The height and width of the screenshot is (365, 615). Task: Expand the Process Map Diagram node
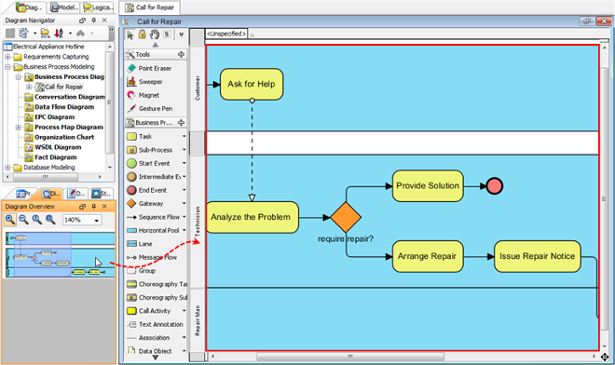[x=18, y=127]
